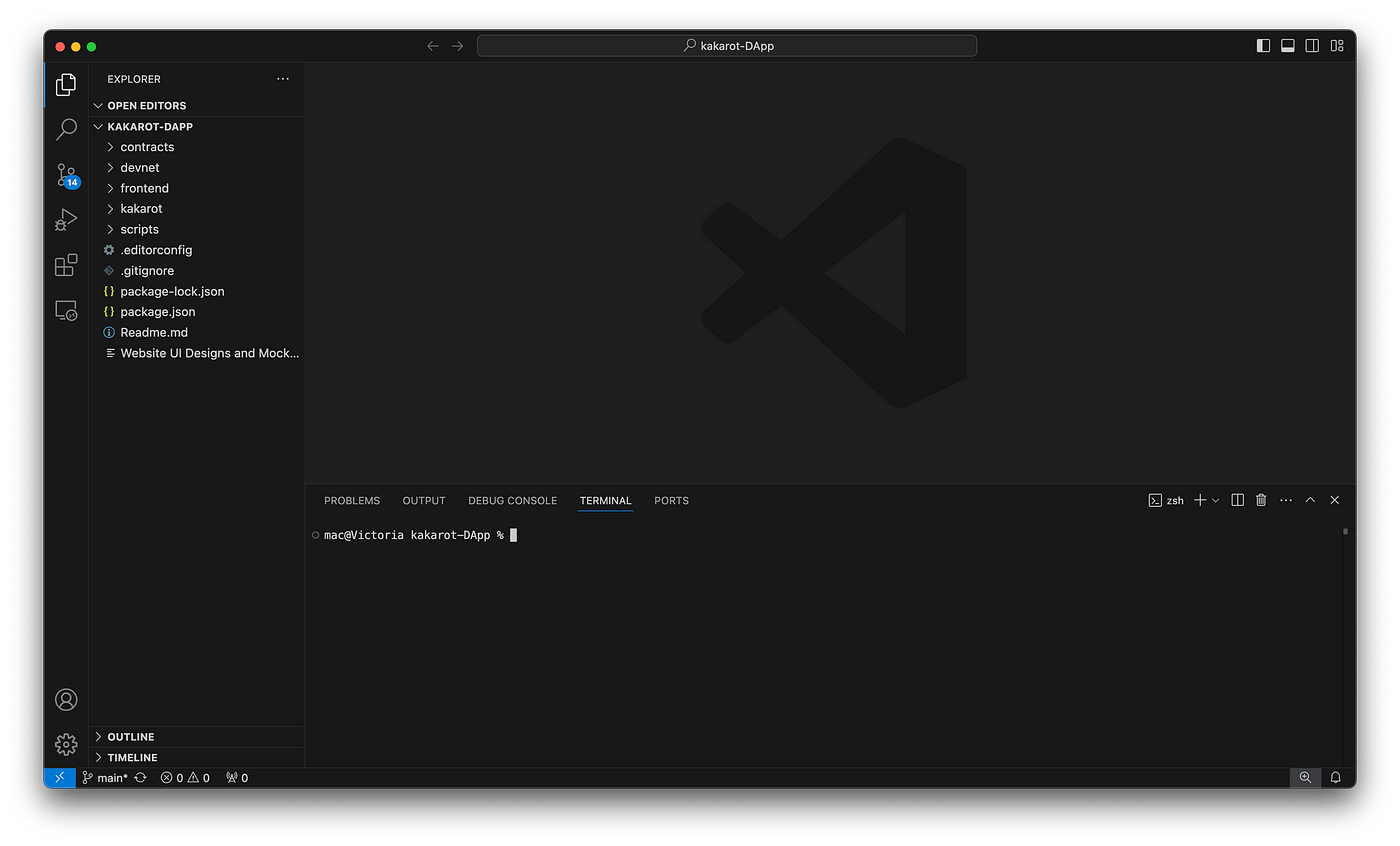Open the customize layout icon
Image resolution: width=1400 pixels, height=846 pixels.
pyautogui.click(x=1337, y=46)
